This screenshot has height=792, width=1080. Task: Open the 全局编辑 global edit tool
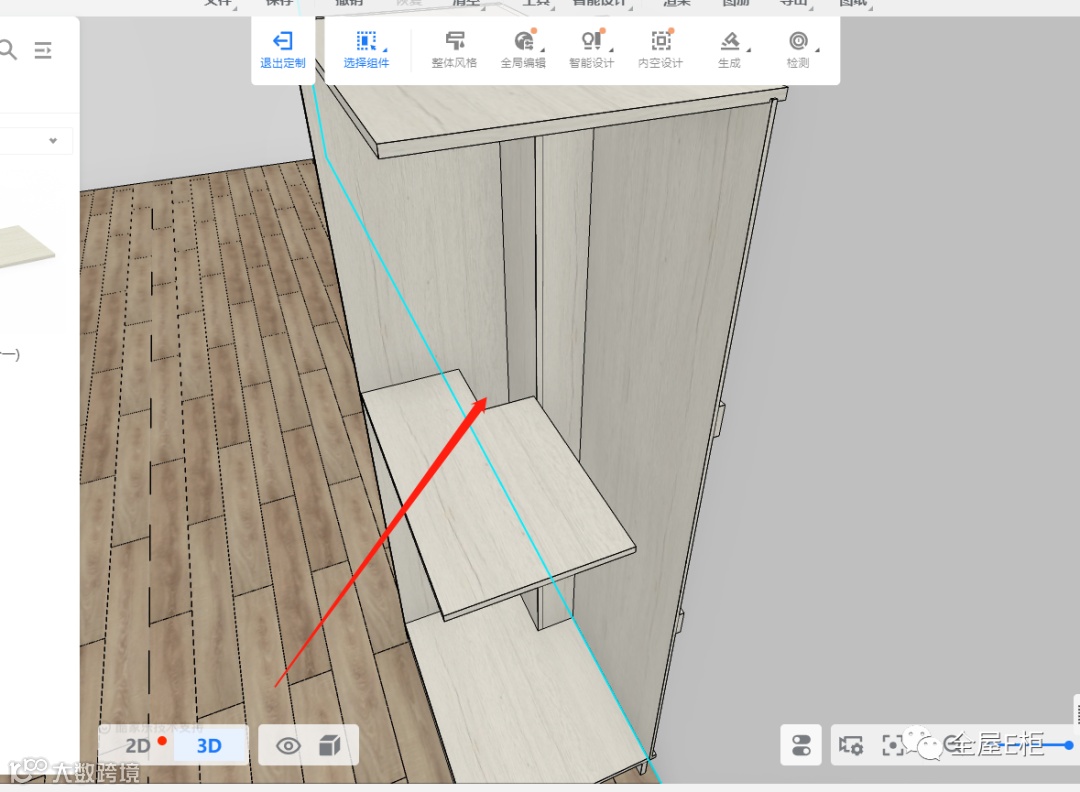[523, 50]
